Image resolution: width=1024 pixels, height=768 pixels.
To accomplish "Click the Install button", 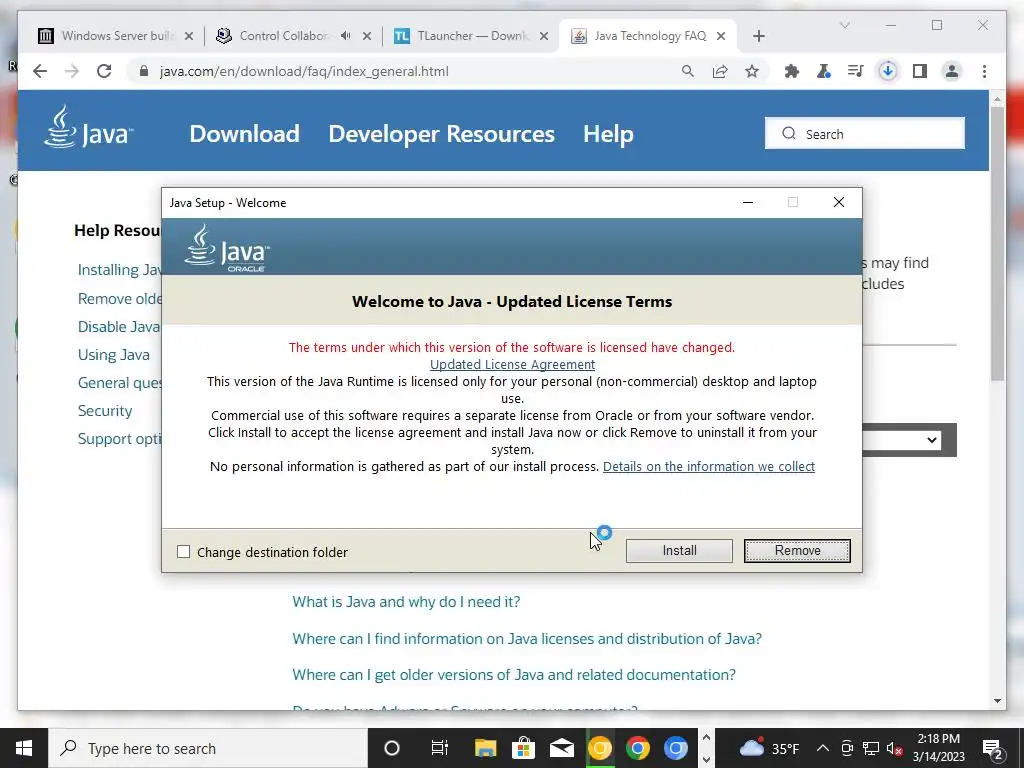I will (679, 551).
